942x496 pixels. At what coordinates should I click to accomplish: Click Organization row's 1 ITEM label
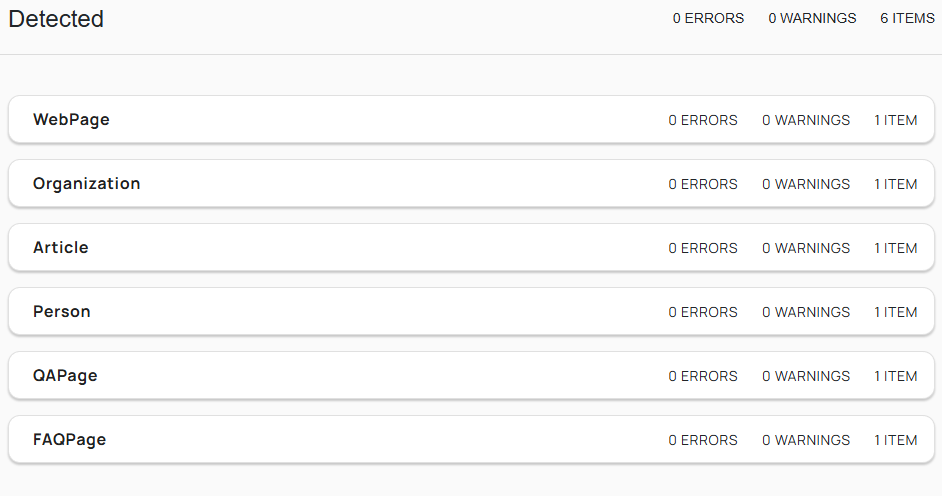pos(895,184)
